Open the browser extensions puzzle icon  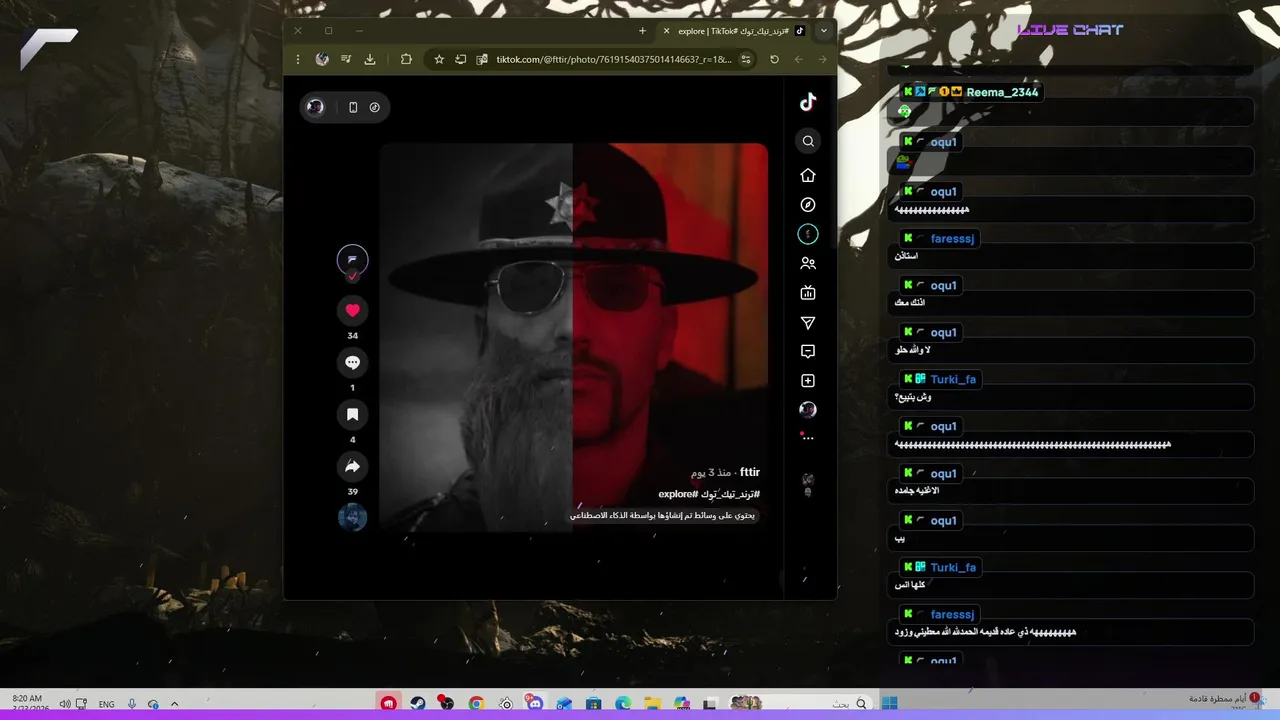pos(406,59)
